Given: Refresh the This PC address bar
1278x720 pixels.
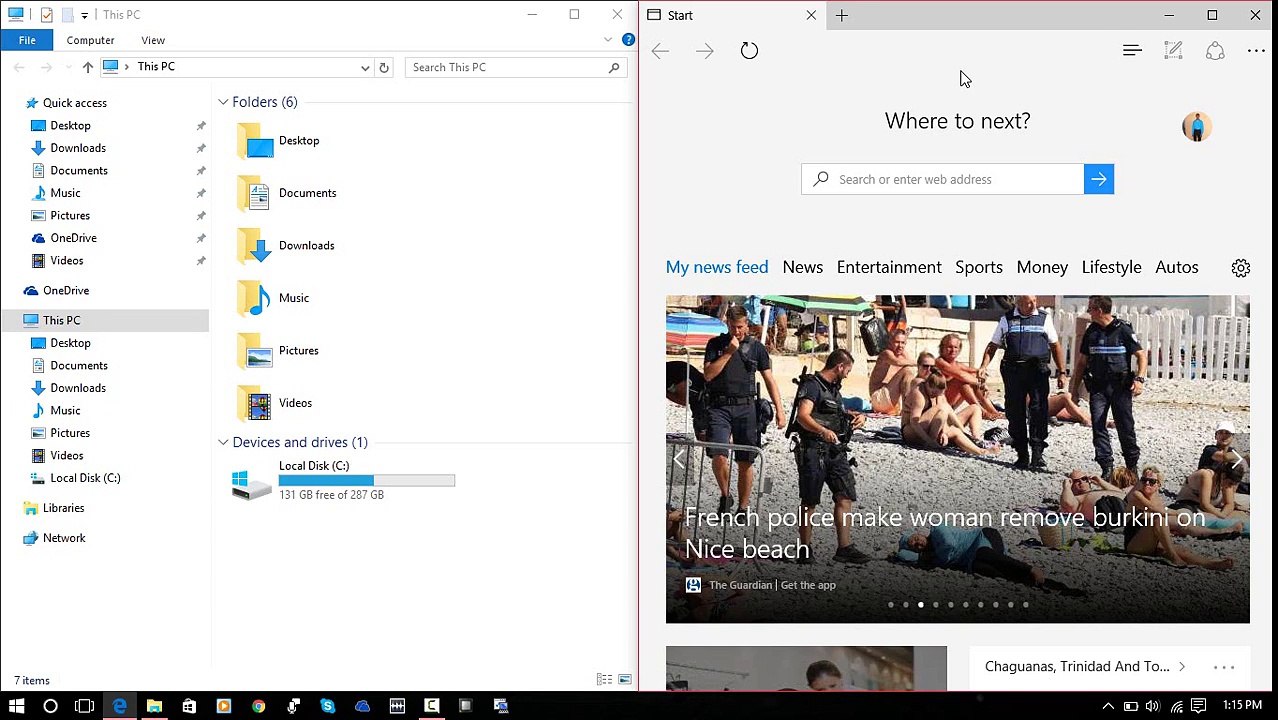Looking at the screenshot, I should pyautogui.click(x=384, y=67).
